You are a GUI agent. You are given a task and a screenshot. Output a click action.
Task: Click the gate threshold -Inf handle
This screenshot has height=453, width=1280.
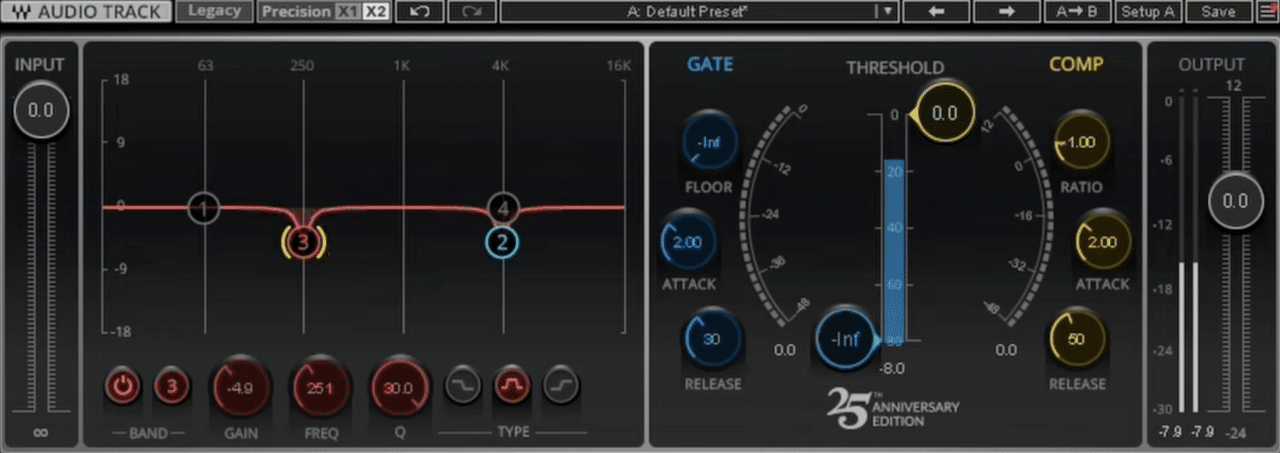pos(846,339)
